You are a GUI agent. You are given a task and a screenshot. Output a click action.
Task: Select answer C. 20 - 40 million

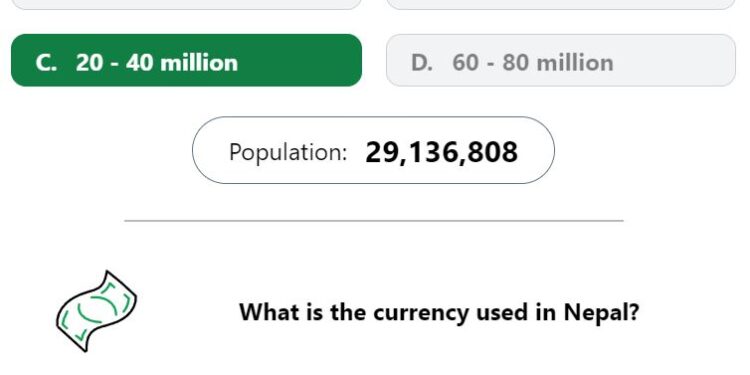(x=186, y=60)
